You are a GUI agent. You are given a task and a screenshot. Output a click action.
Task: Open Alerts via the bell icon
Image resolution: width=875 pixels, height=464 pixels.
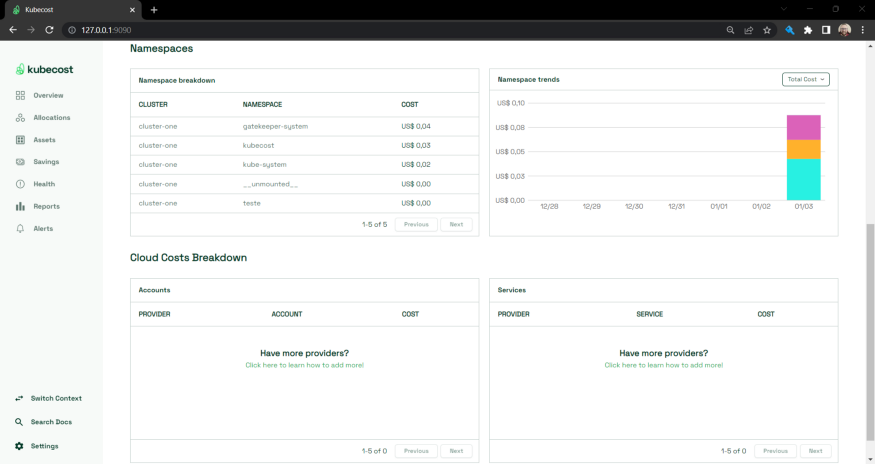click(x=20, y=229)
